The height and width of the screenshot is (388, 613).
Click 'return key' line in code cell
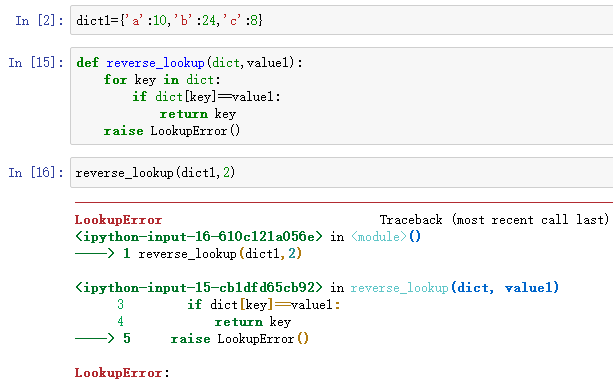coord(198,114)
